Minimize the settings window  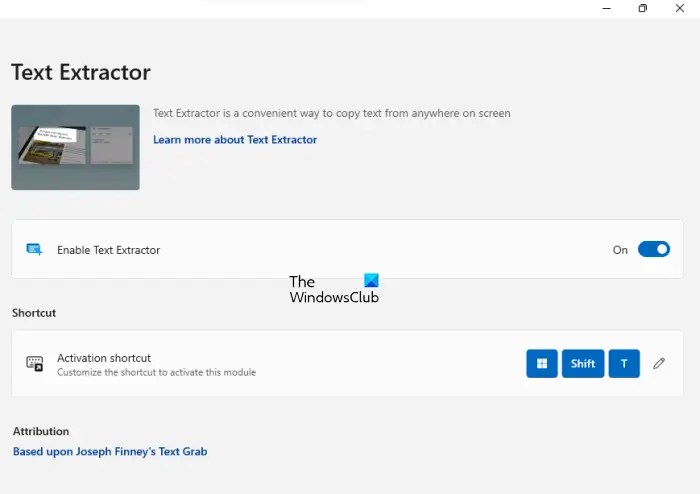[x=606, y=8]
